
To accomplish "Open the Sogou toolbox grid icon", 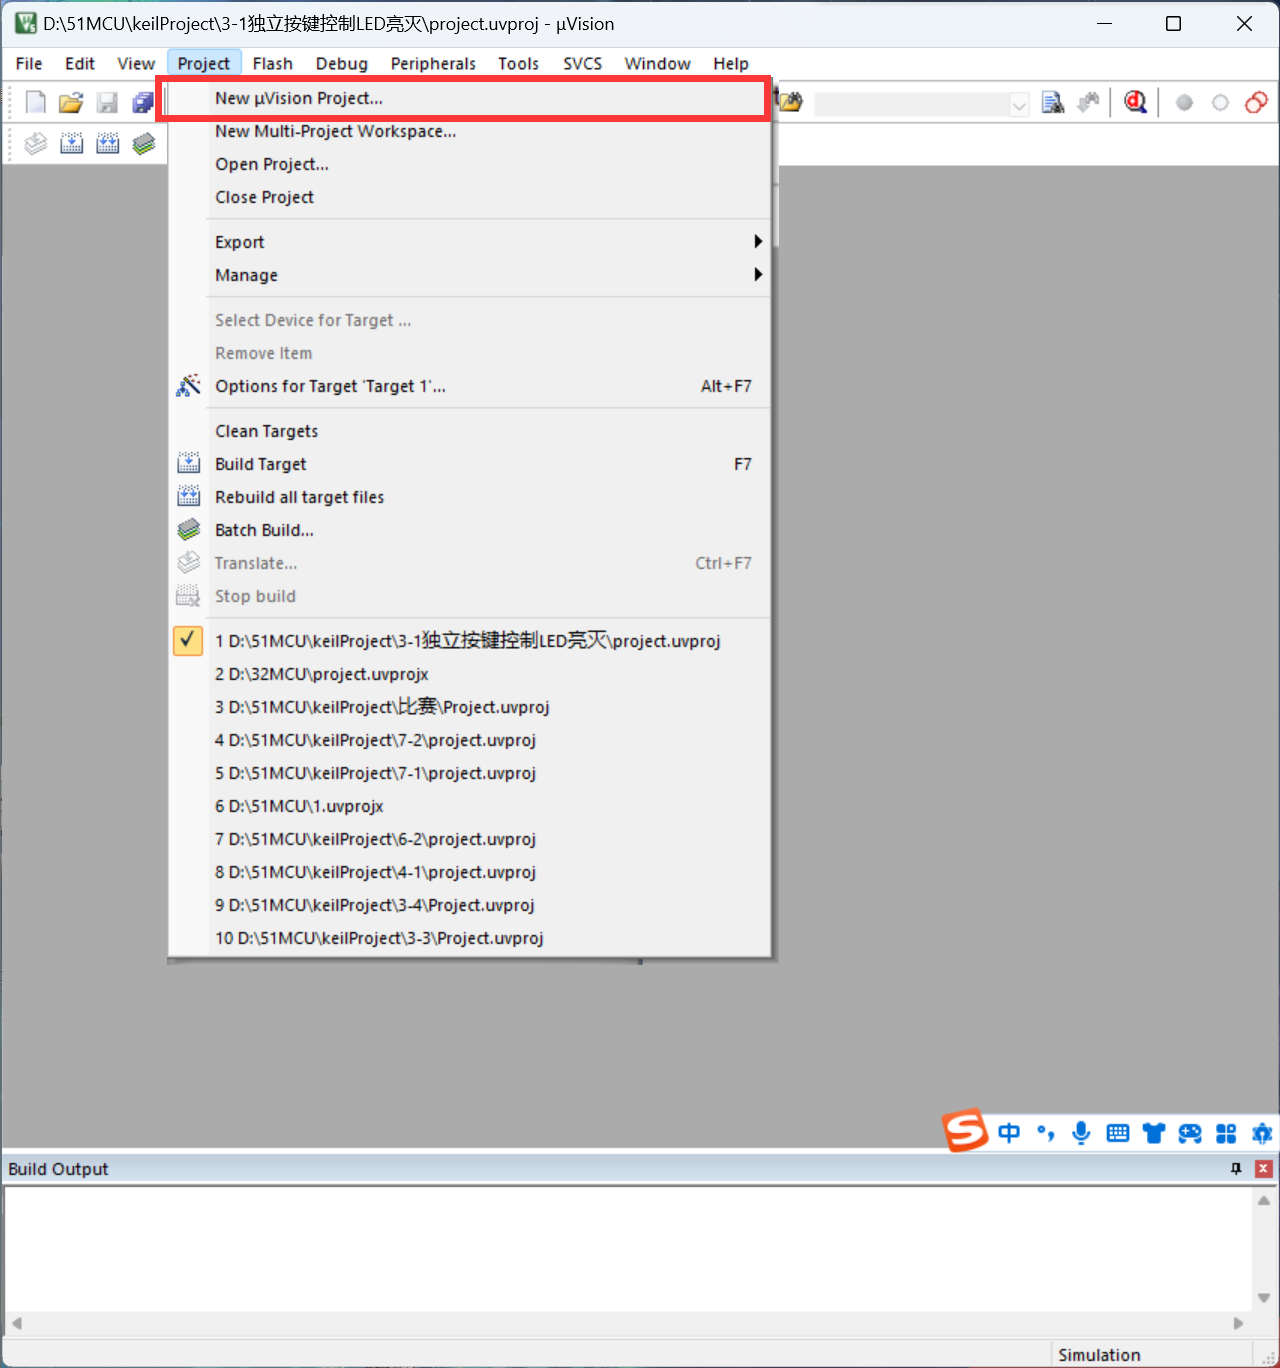I will pyautogui.click(x=1226, y=1133).
